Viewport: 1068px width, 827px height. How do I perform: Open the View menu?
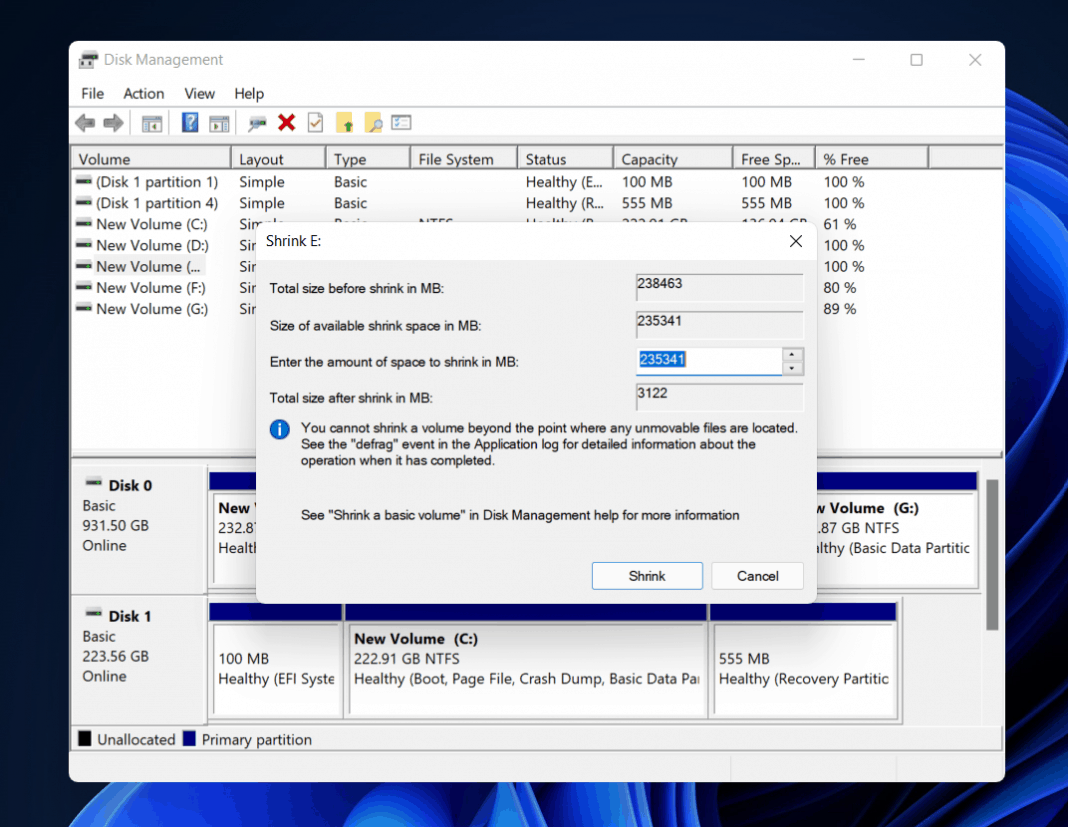point(199,93)
